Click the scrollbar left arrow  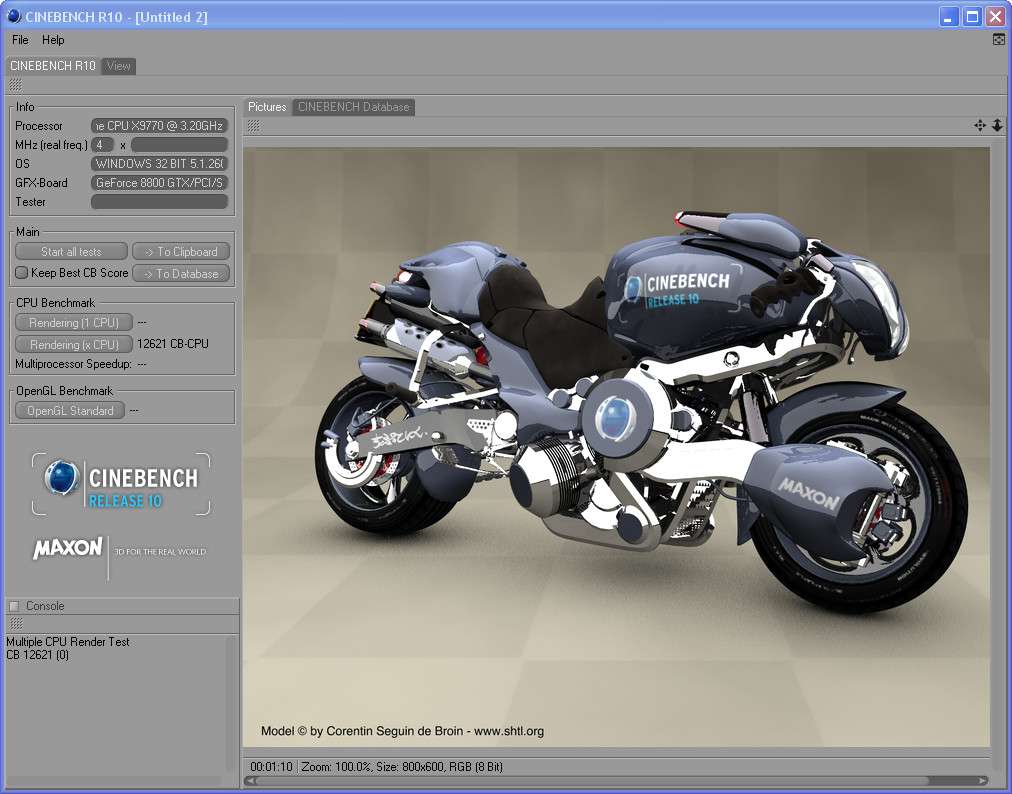click(x=251, y=781)
